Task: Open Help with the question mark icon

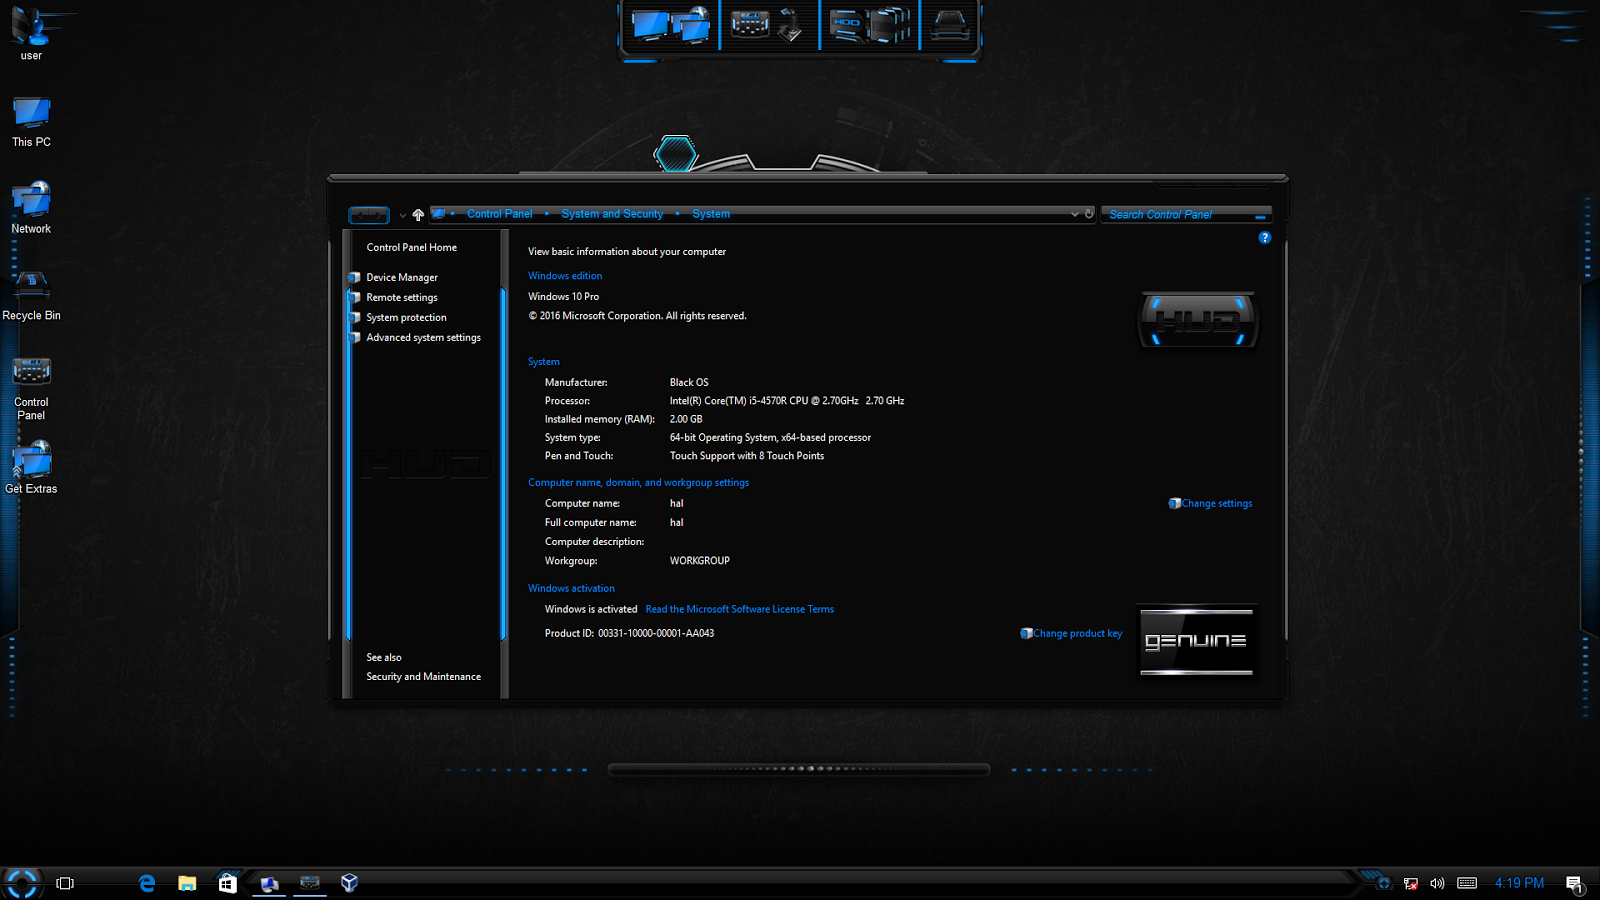Action: click(1265, 238)
